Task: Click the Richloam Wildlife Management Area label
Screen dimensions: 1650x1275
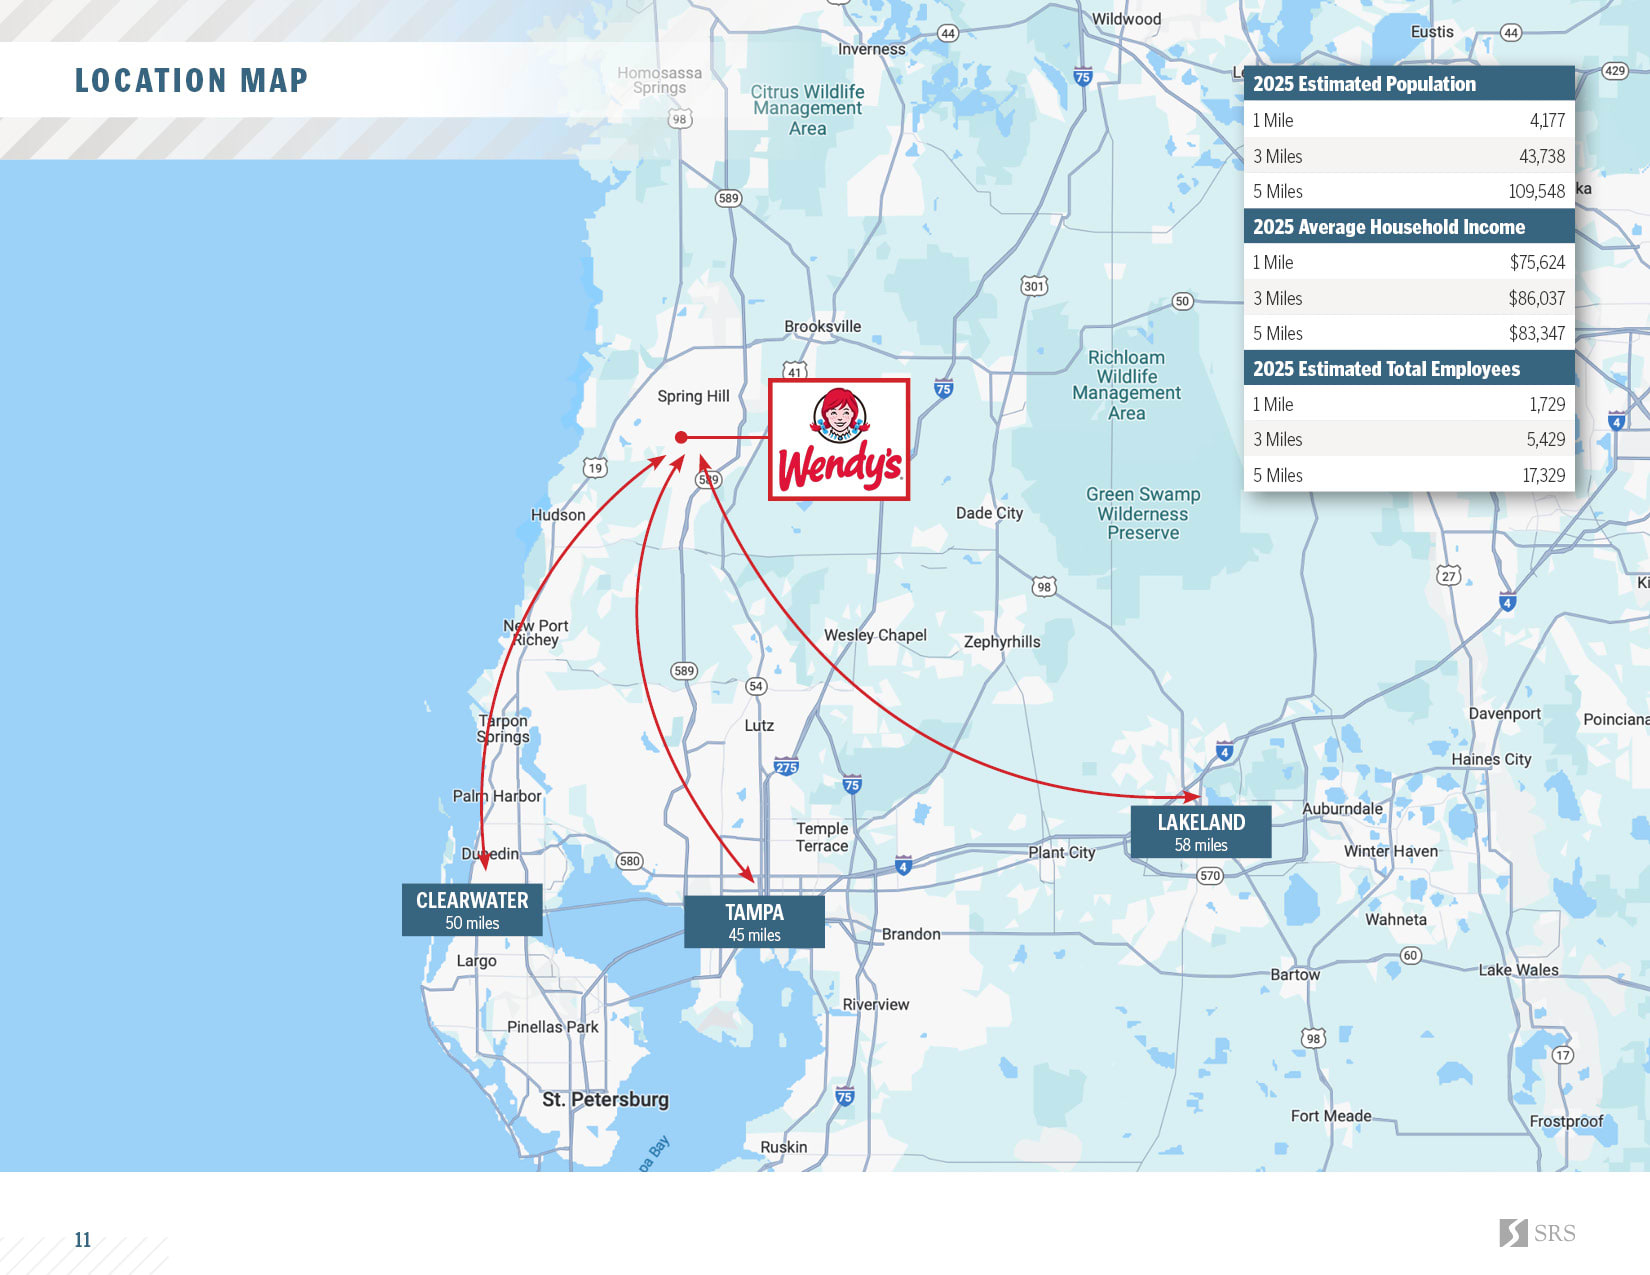Action: pos(1126,385)
